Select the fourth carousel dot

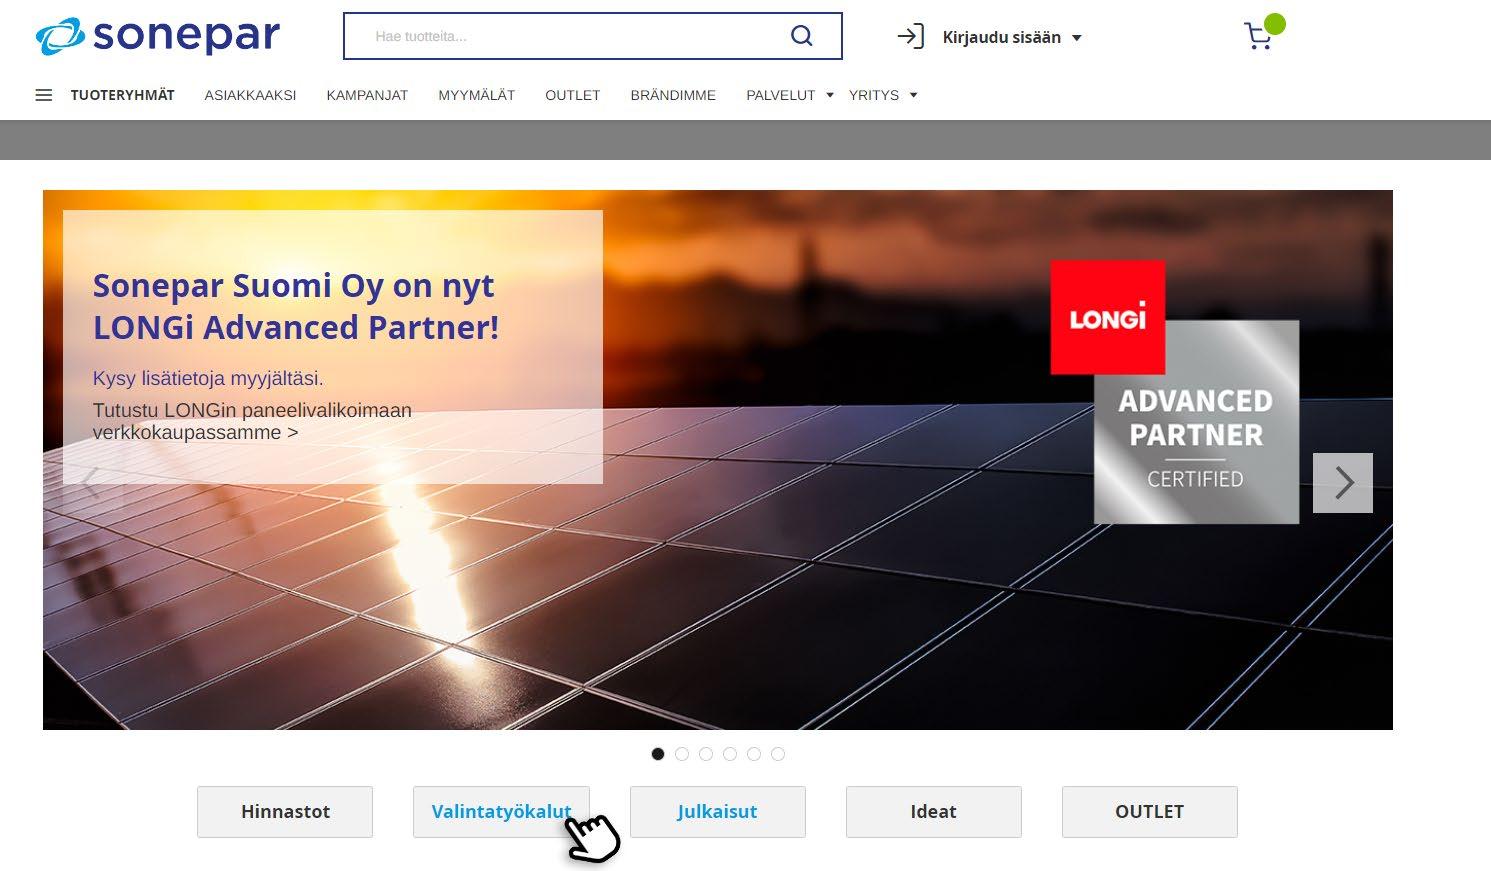click(x=730, y=754)
